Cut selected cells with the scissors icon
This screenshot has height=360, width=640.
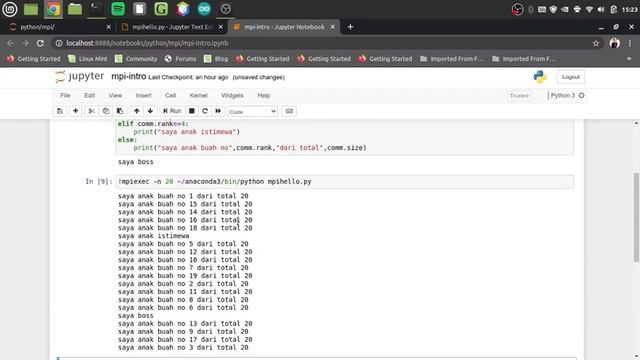pos(91,111)
